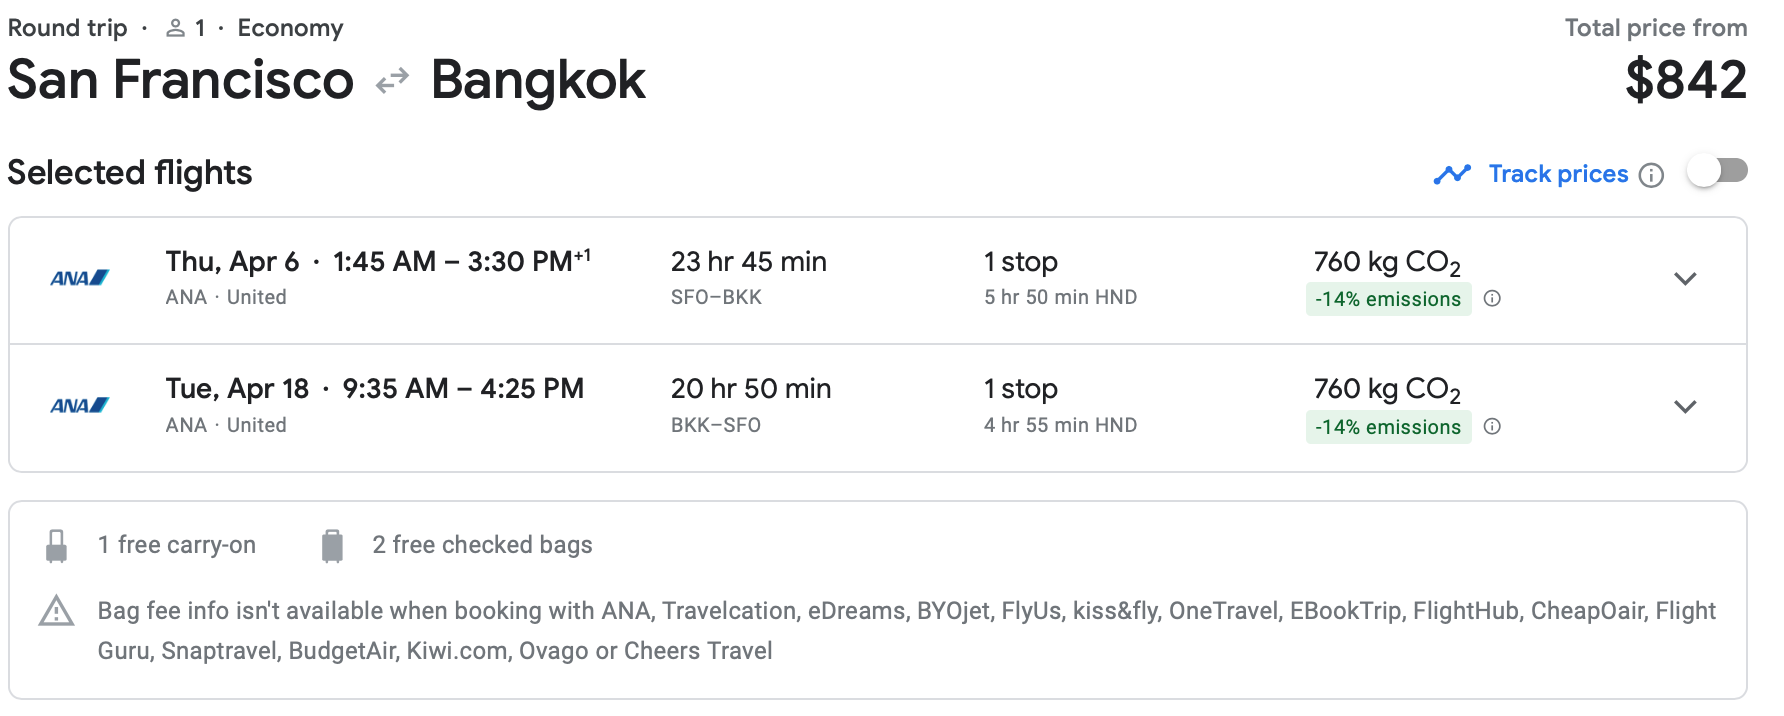
Task: Click the $842 total price
Action: [x=1685, y=80]
